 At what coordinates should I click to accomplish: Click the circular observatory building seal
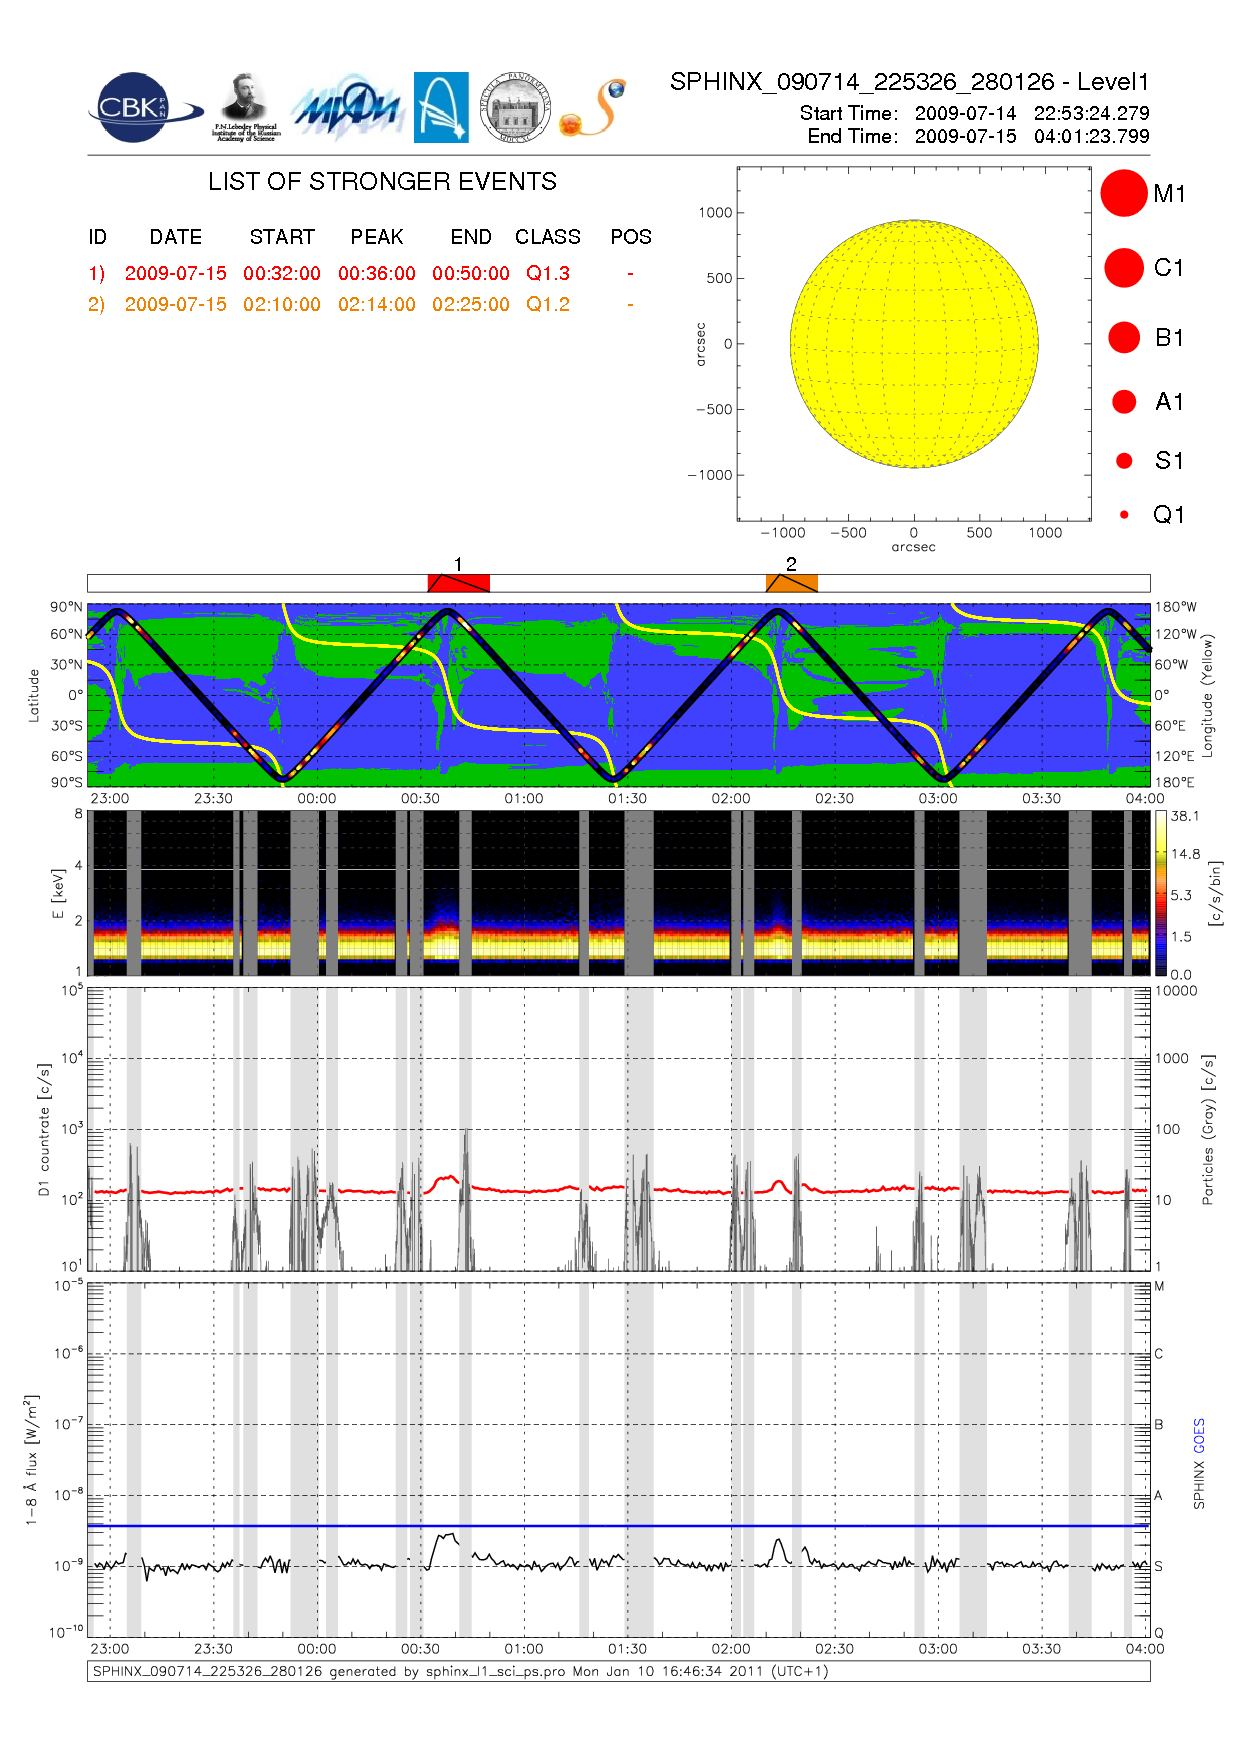515,108
